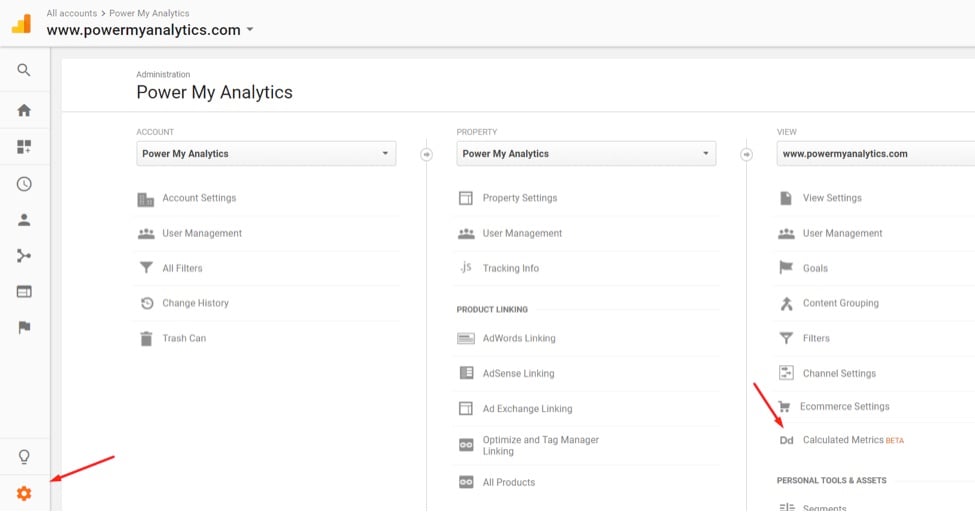The height and width of the screenshot is (512, 975).
Task: Click the Optimize and Tag Manager icon
Action: click(x=466, y=445)
